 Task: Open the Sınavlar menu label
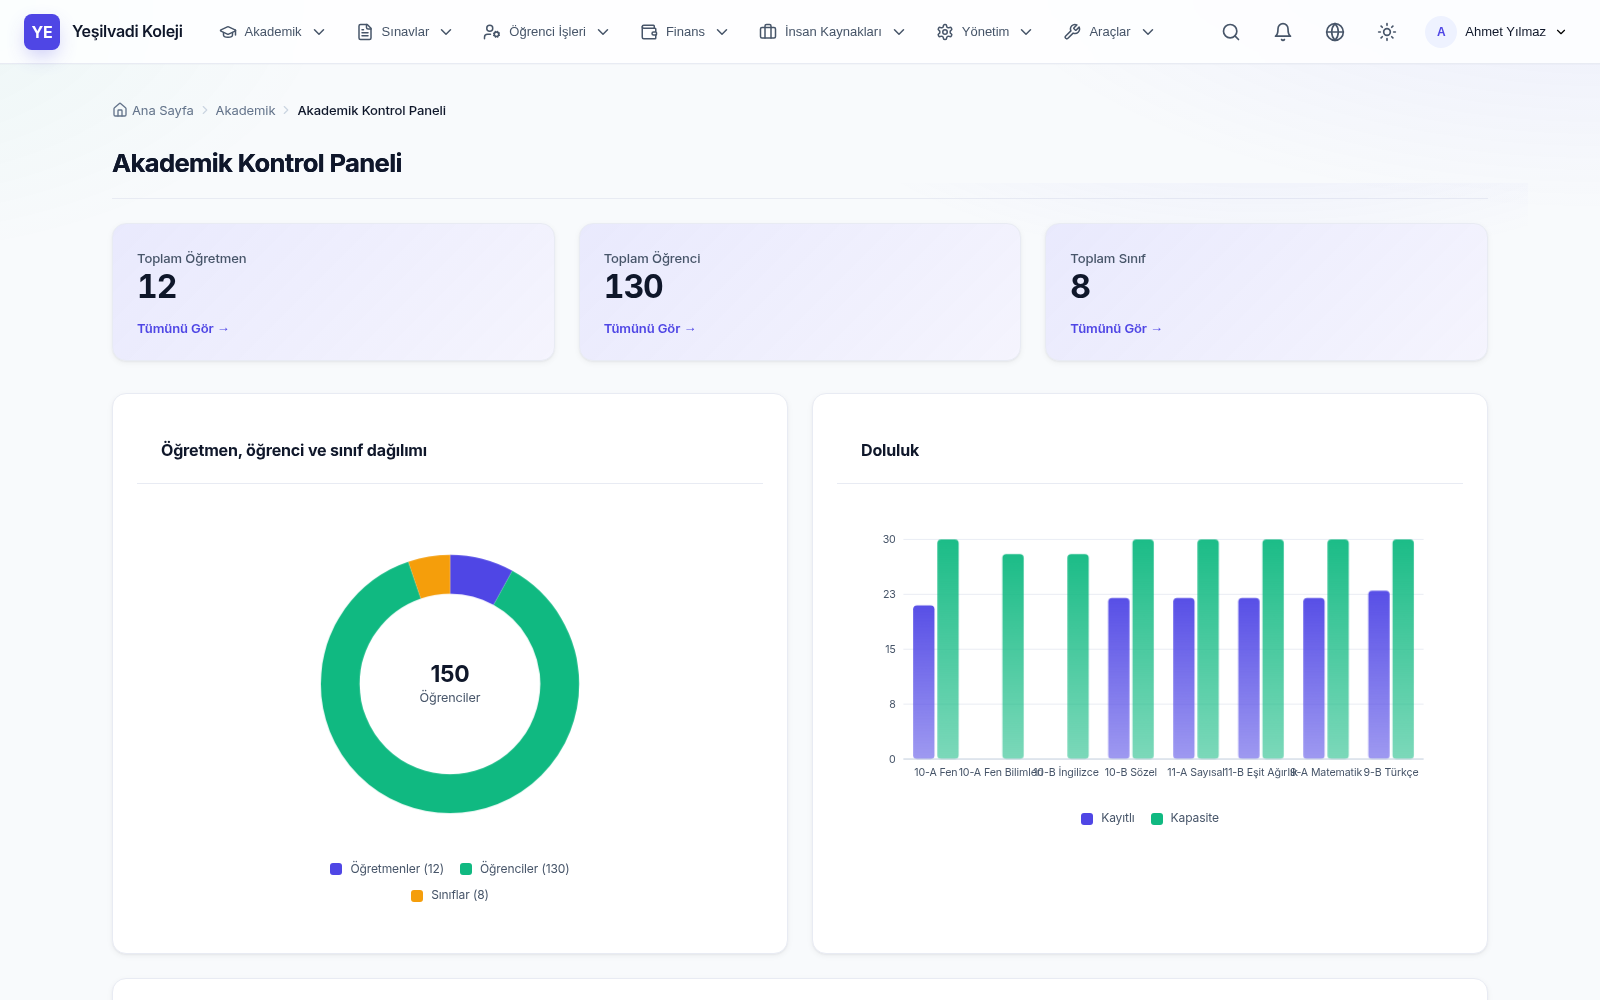pos(405,32)
